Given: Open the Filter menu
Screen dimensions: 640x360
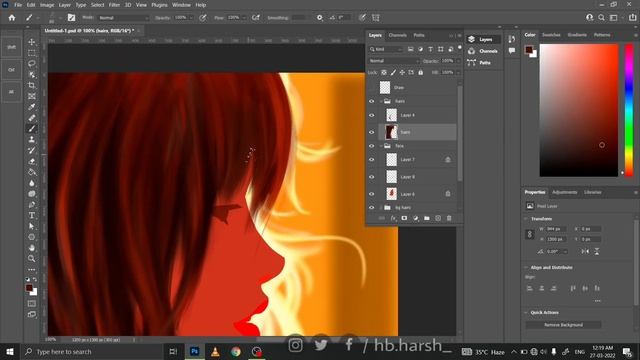Looking at the screenshot, I should pos(114,5).
